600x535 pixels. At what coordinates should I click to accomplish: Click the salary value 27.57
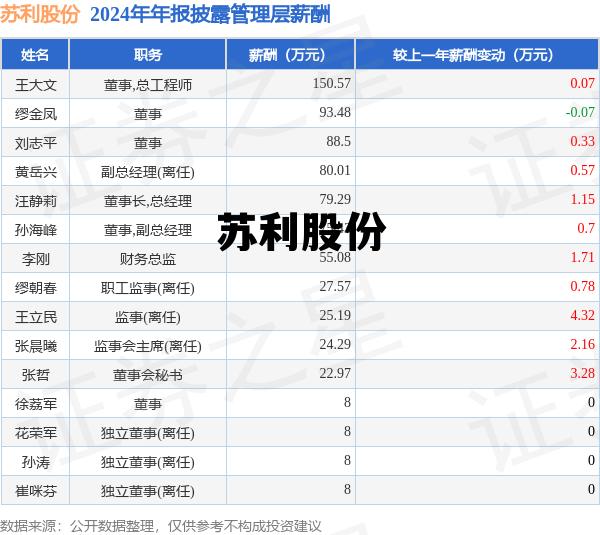click(335, 286)
